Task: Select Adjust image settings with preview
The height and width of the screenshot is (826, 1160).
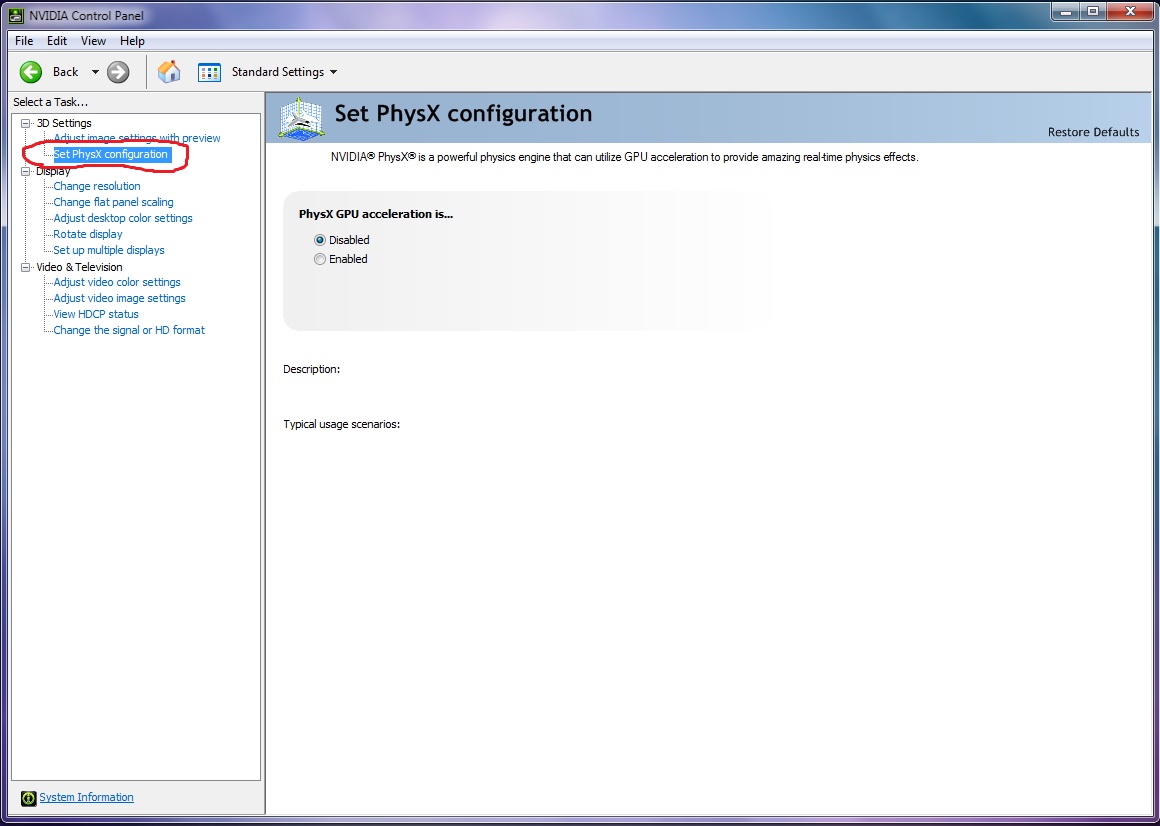Action: pos(137,138)
